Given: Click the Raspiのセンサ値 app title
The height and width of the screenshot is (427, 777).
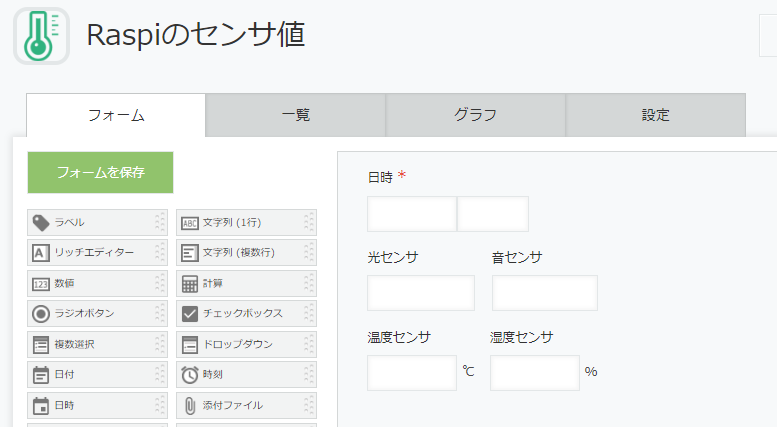Looking at the screenshot, I should click(x=196, y=35).
